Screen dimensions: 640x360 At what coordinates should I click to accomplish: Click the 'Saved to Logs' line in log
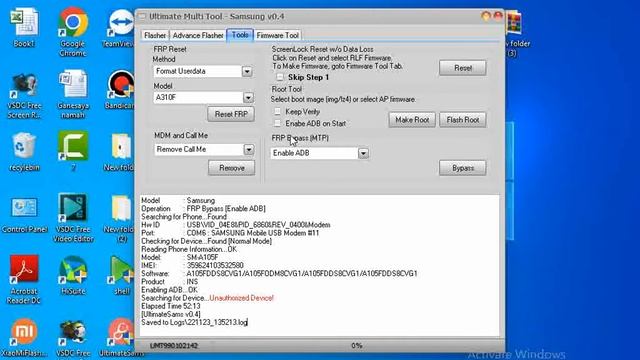point(194,322)
